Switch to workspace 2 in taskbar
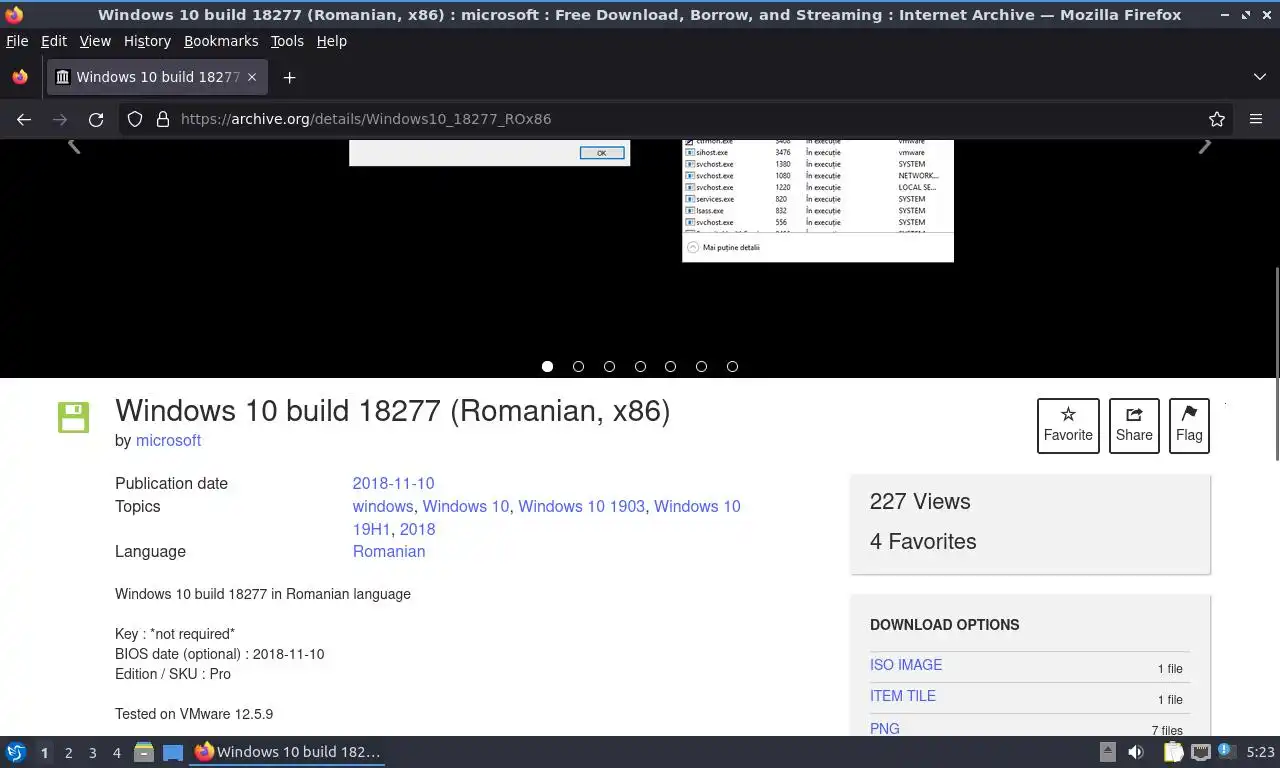Image resolution: width=1280 pixels, height=768 pixels. [x=68, y=753]
